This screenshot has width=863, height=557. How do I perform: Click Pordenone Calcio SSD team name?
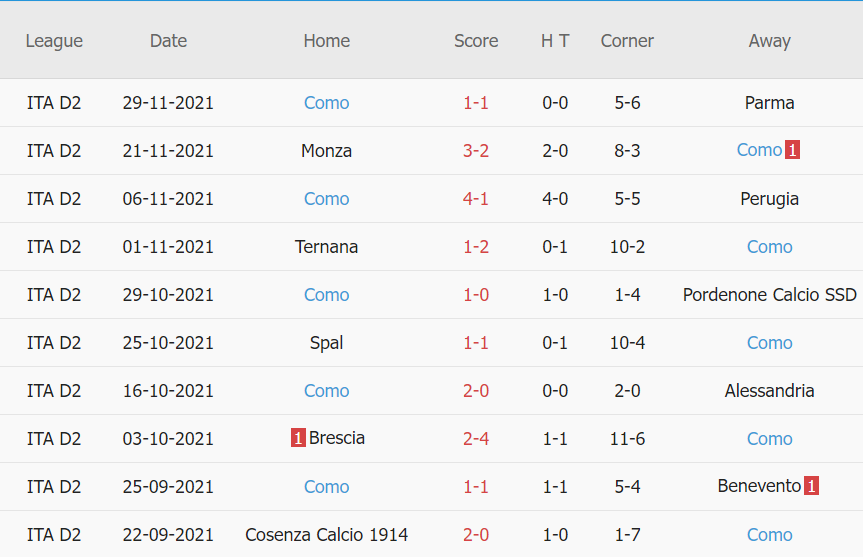click(769, 295)
